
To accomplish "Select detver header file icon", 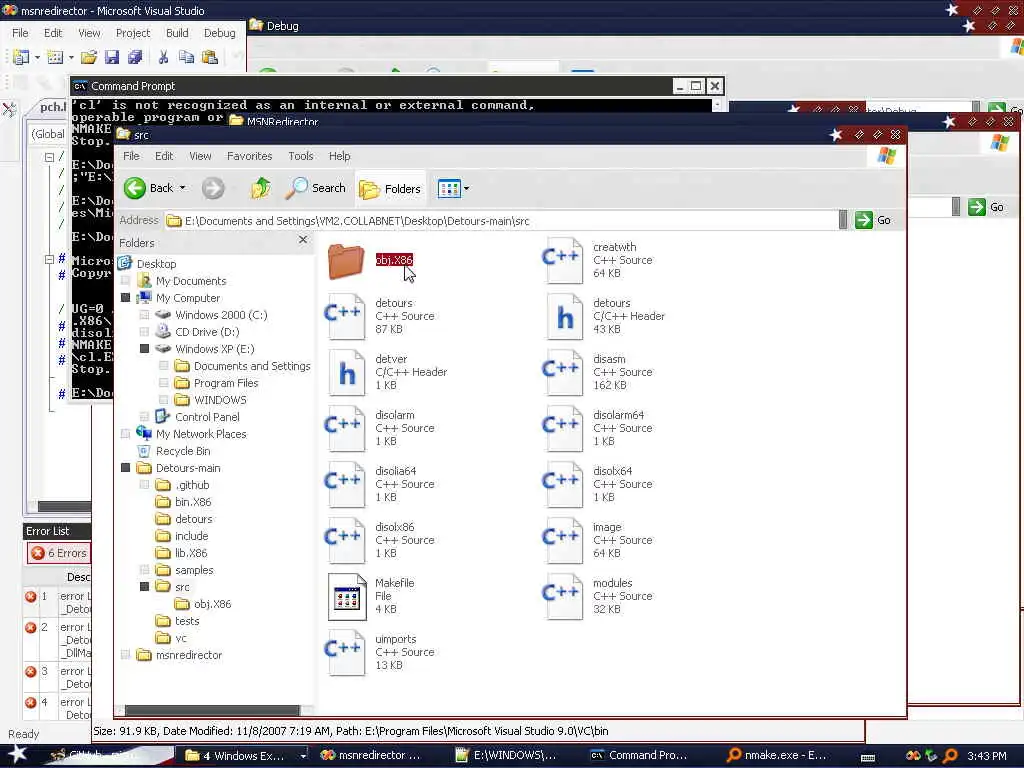I will pos(346,373).
